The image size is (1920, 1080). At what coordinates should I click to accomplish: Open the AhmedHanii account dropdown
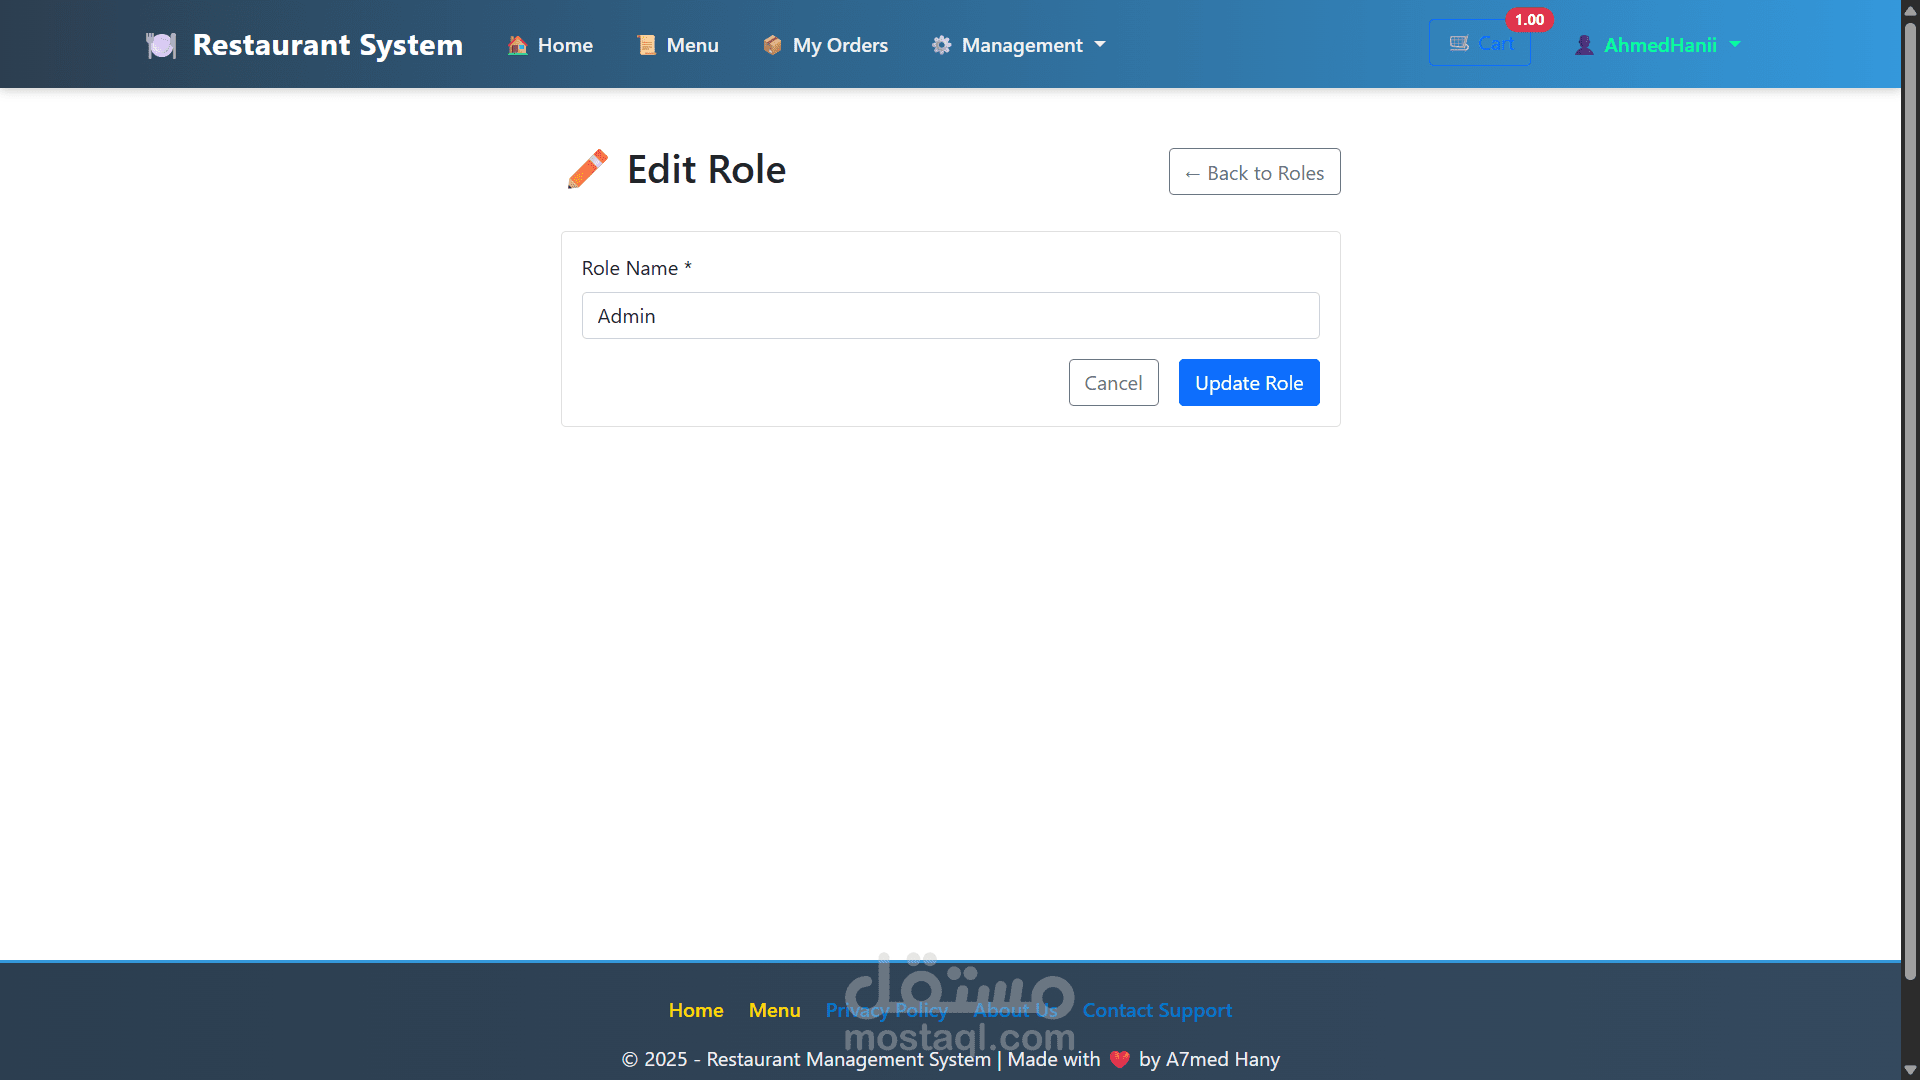tap(1660, 45)
